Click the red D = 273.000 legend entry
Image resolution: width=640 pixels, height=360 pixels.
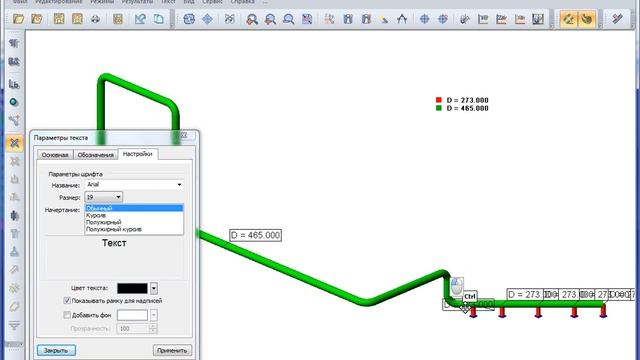[x=462, y=100]
